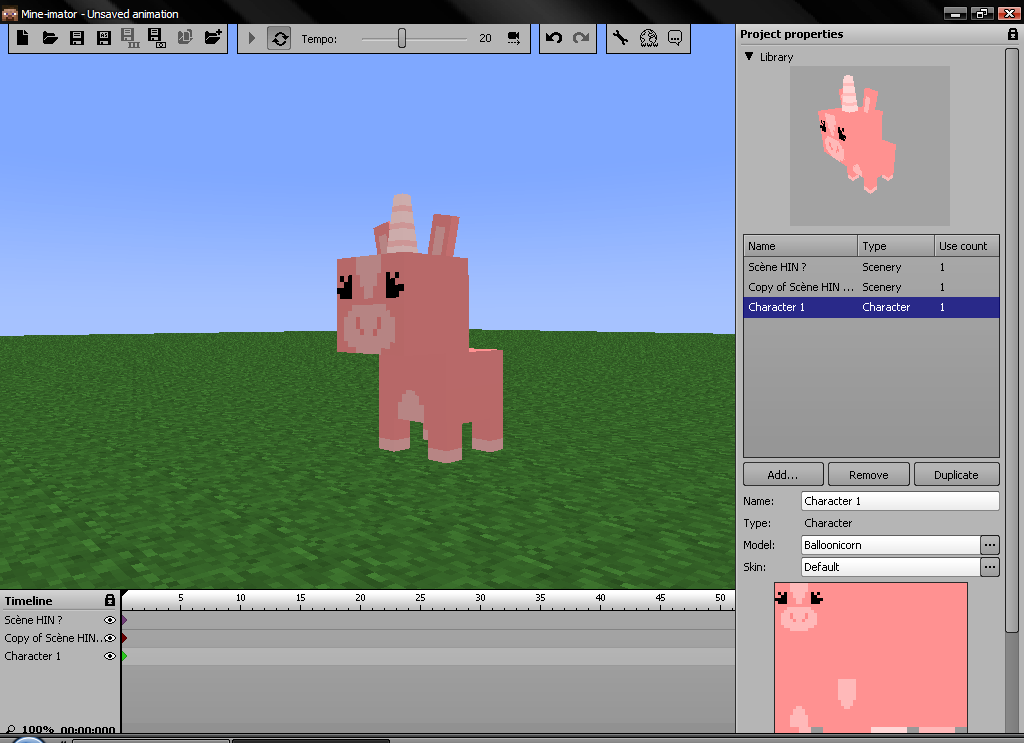Toggle visibility of Character 1 in timeline
Image resolution: width=1024 pixels, height=743 pixels.
[x=110, y=656]
